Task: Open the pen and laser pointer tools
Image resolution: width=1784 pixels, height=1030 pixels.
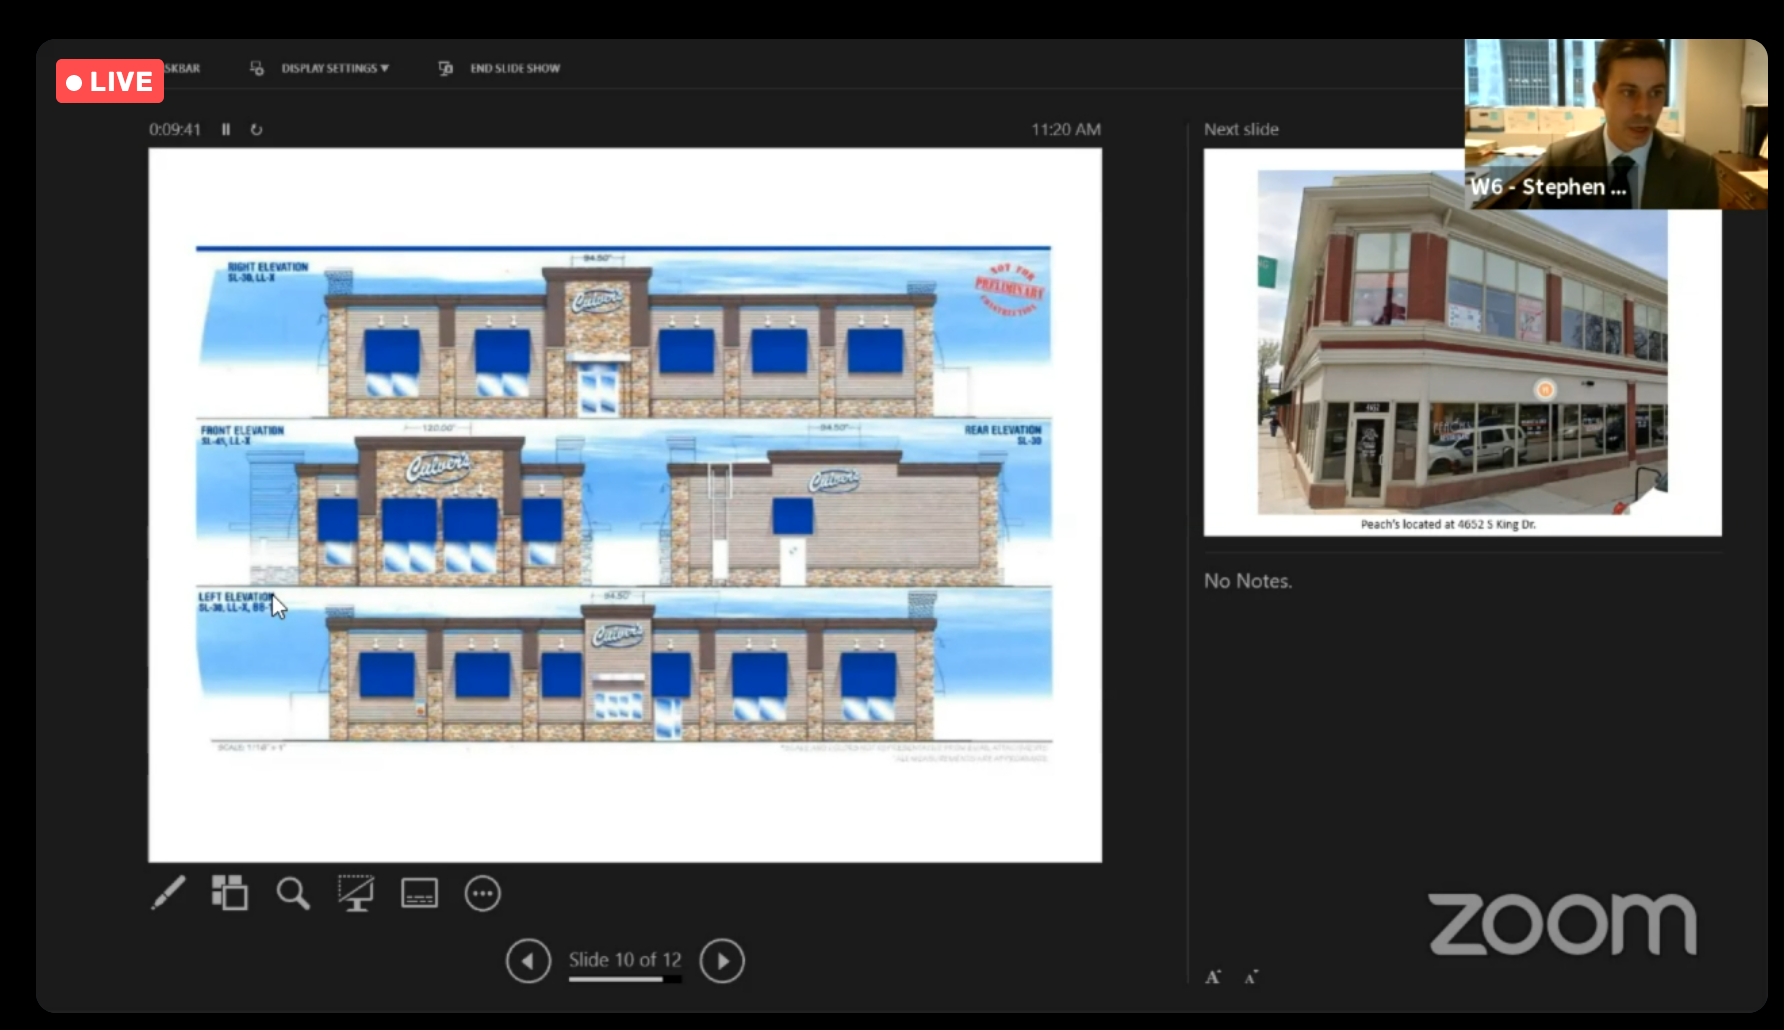Action: tap(168, 893)
